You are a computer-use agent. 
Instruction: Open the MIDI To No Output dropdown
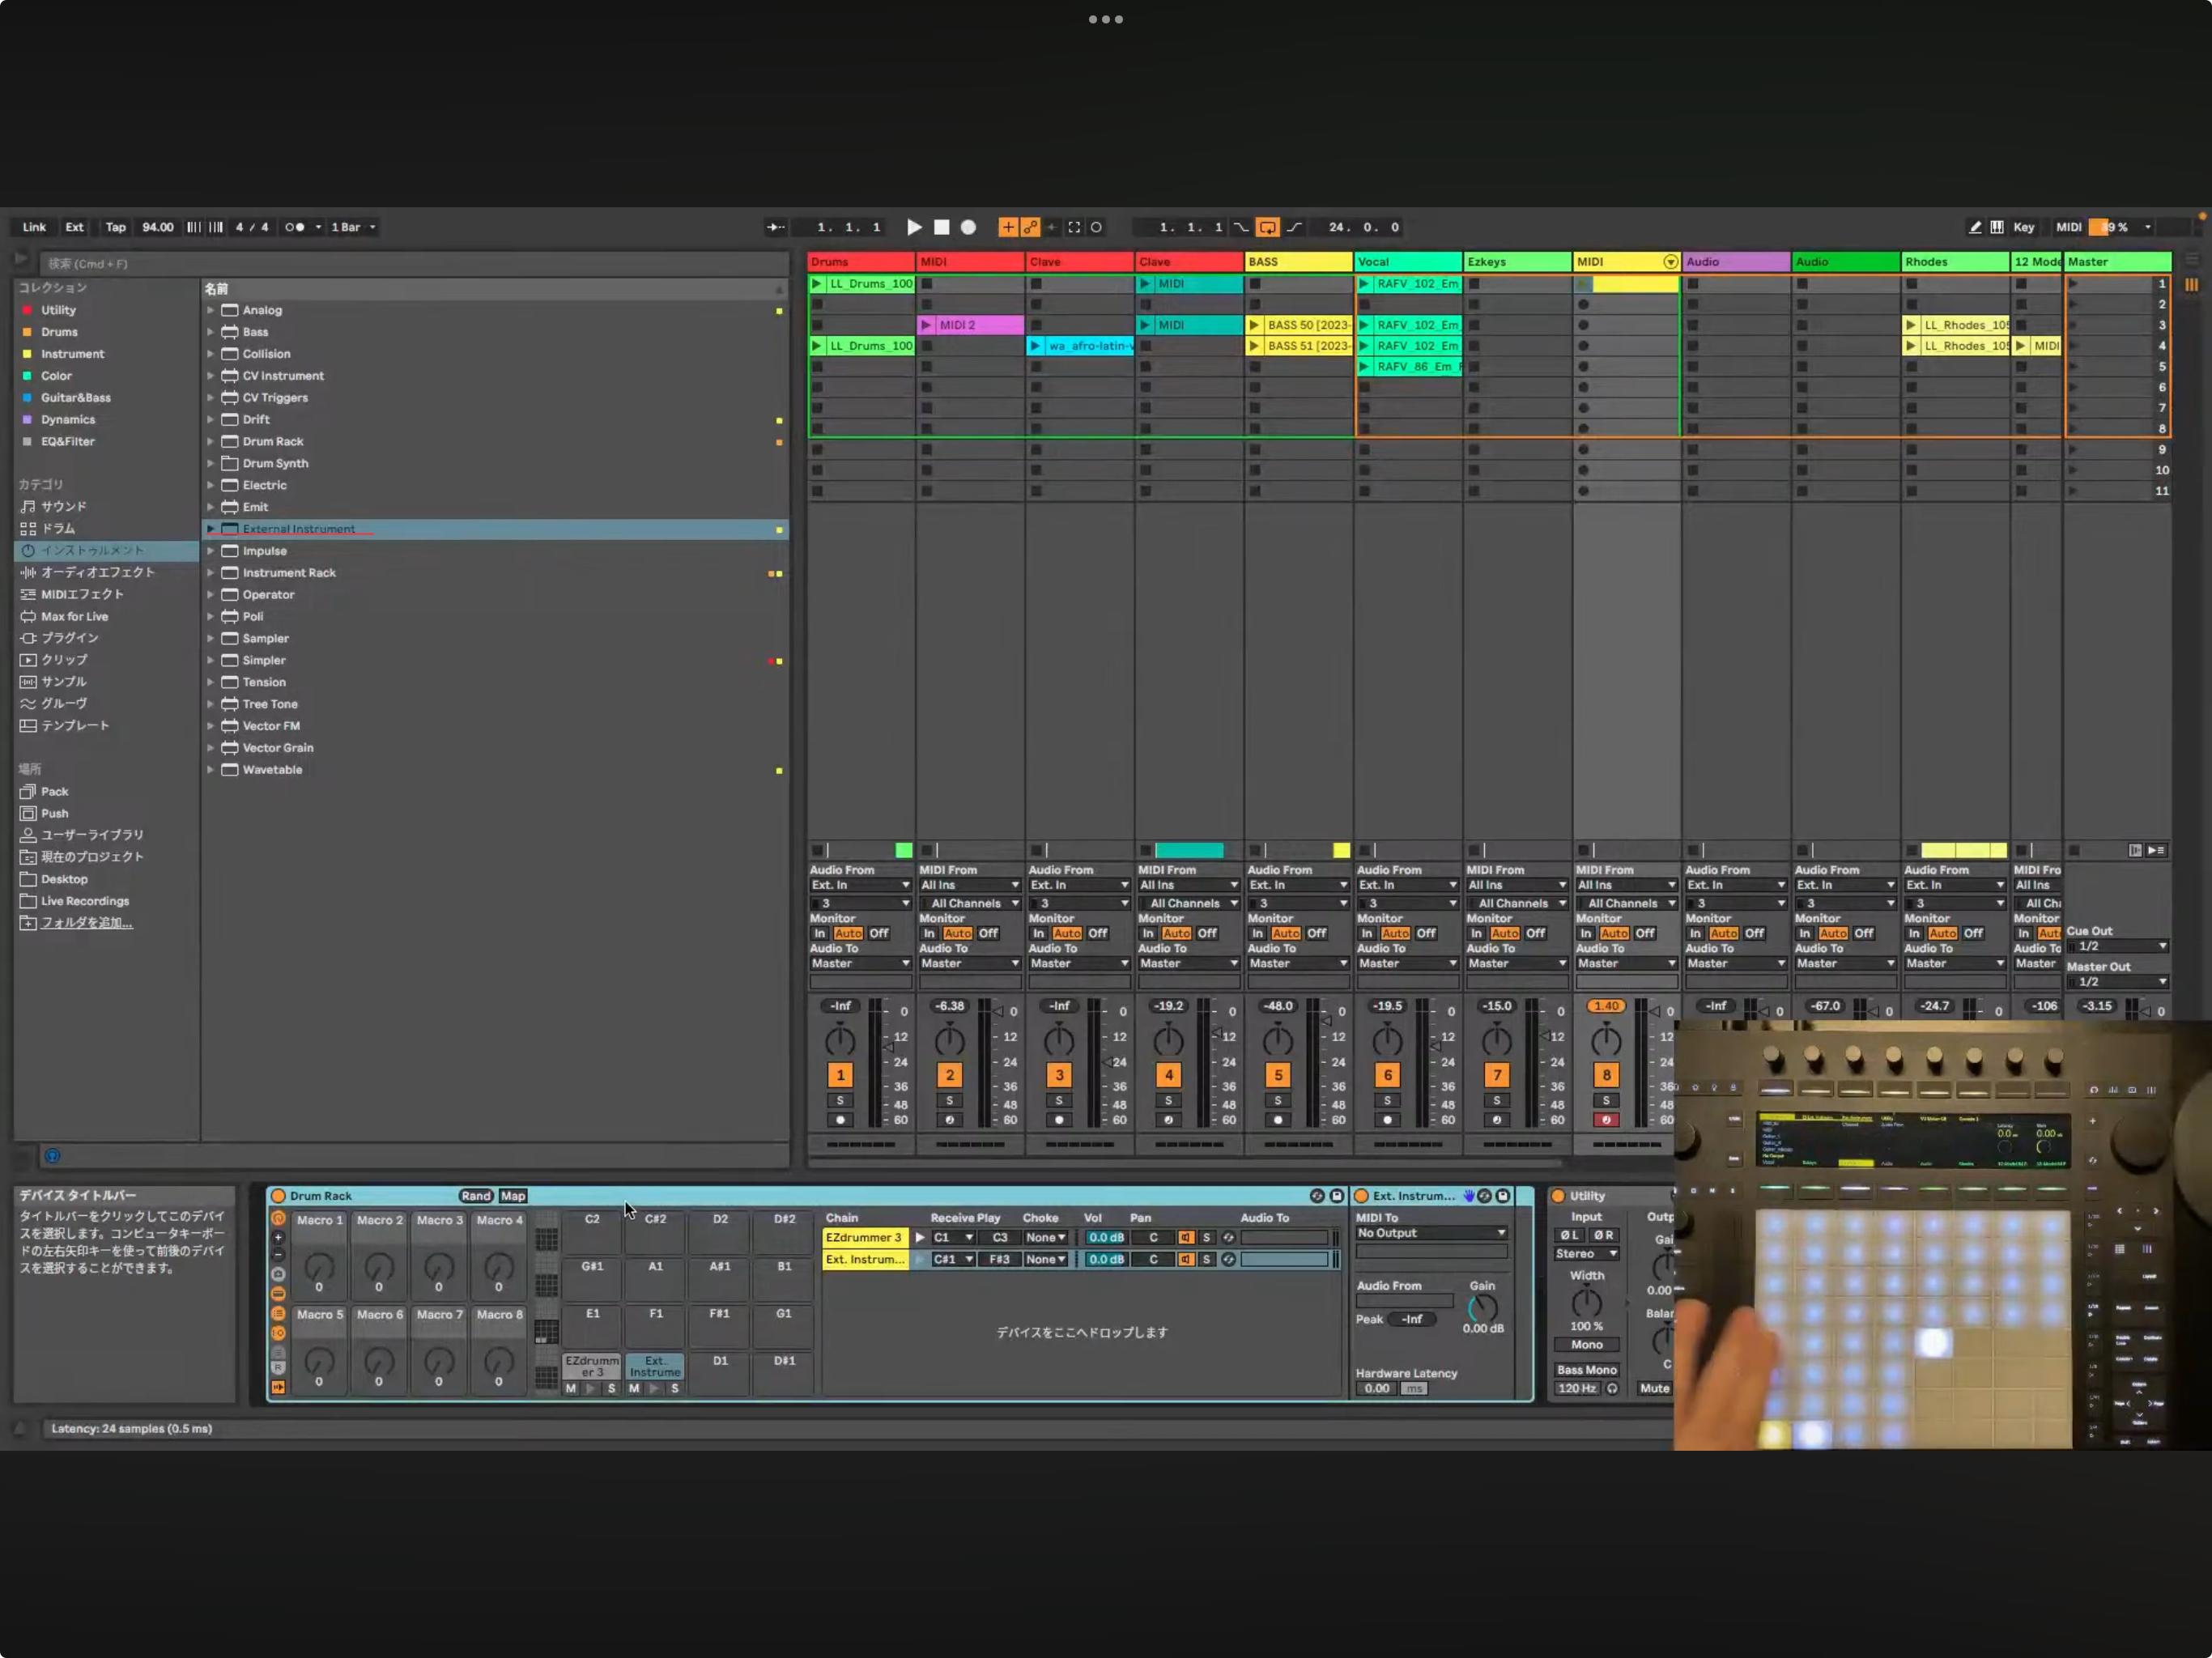[x=1431, y=1233]
